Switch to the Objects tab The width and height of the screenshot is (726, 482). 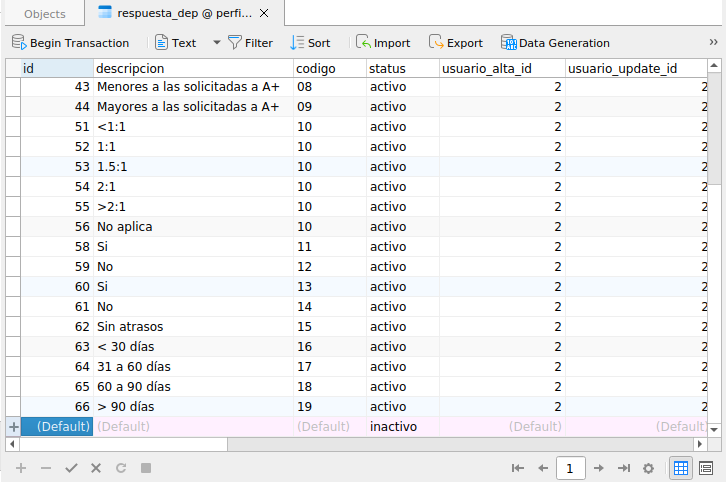point(44,14)
